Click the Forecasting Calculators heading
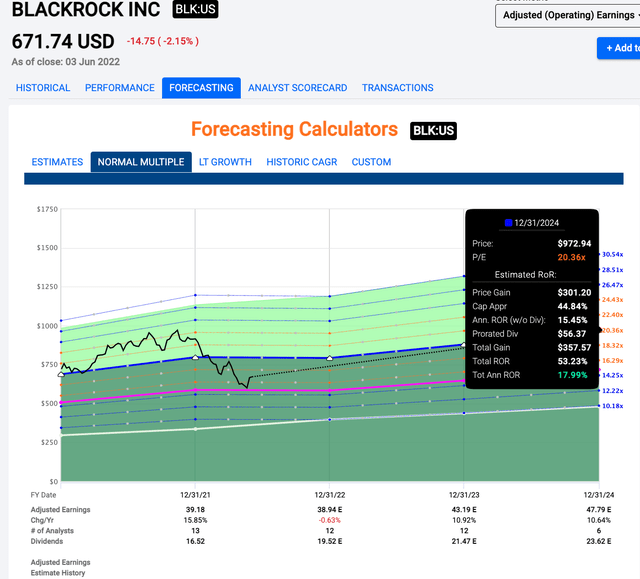The image size is (640, 579). tap(294, 129)
